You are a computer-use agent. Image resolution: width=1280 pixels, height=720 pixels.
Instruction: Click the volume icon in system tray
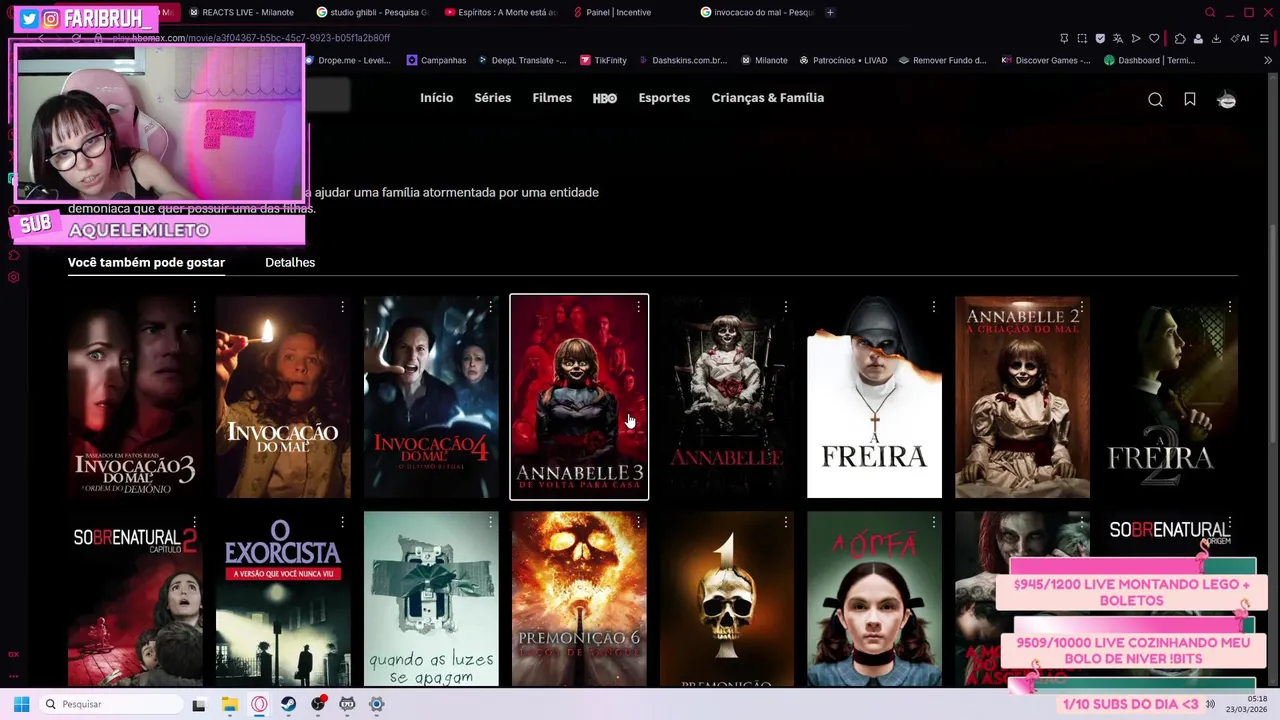(1210, 704)
